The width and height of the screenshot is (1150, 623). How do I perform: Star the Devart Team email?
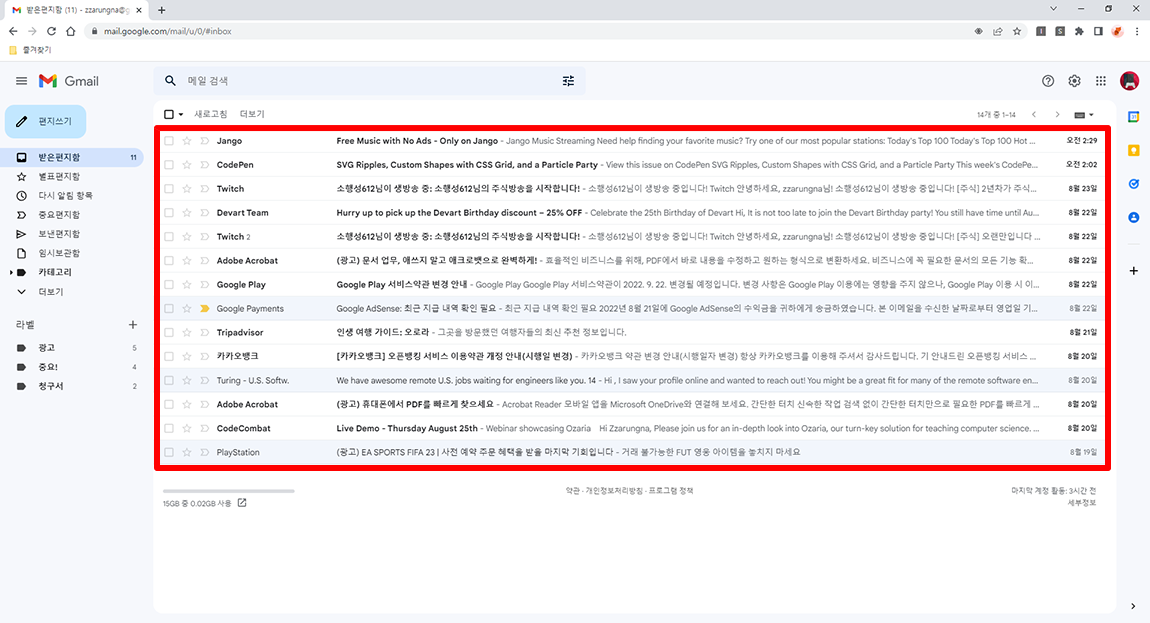coord(187,213)
